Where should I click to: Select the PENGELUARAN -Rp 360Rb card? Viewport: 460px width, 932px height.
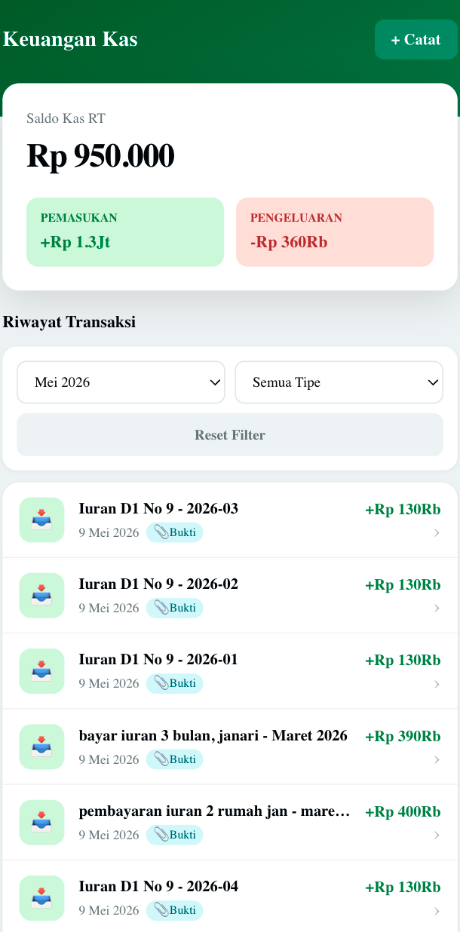pyautogui.click(x=335, y=232)
